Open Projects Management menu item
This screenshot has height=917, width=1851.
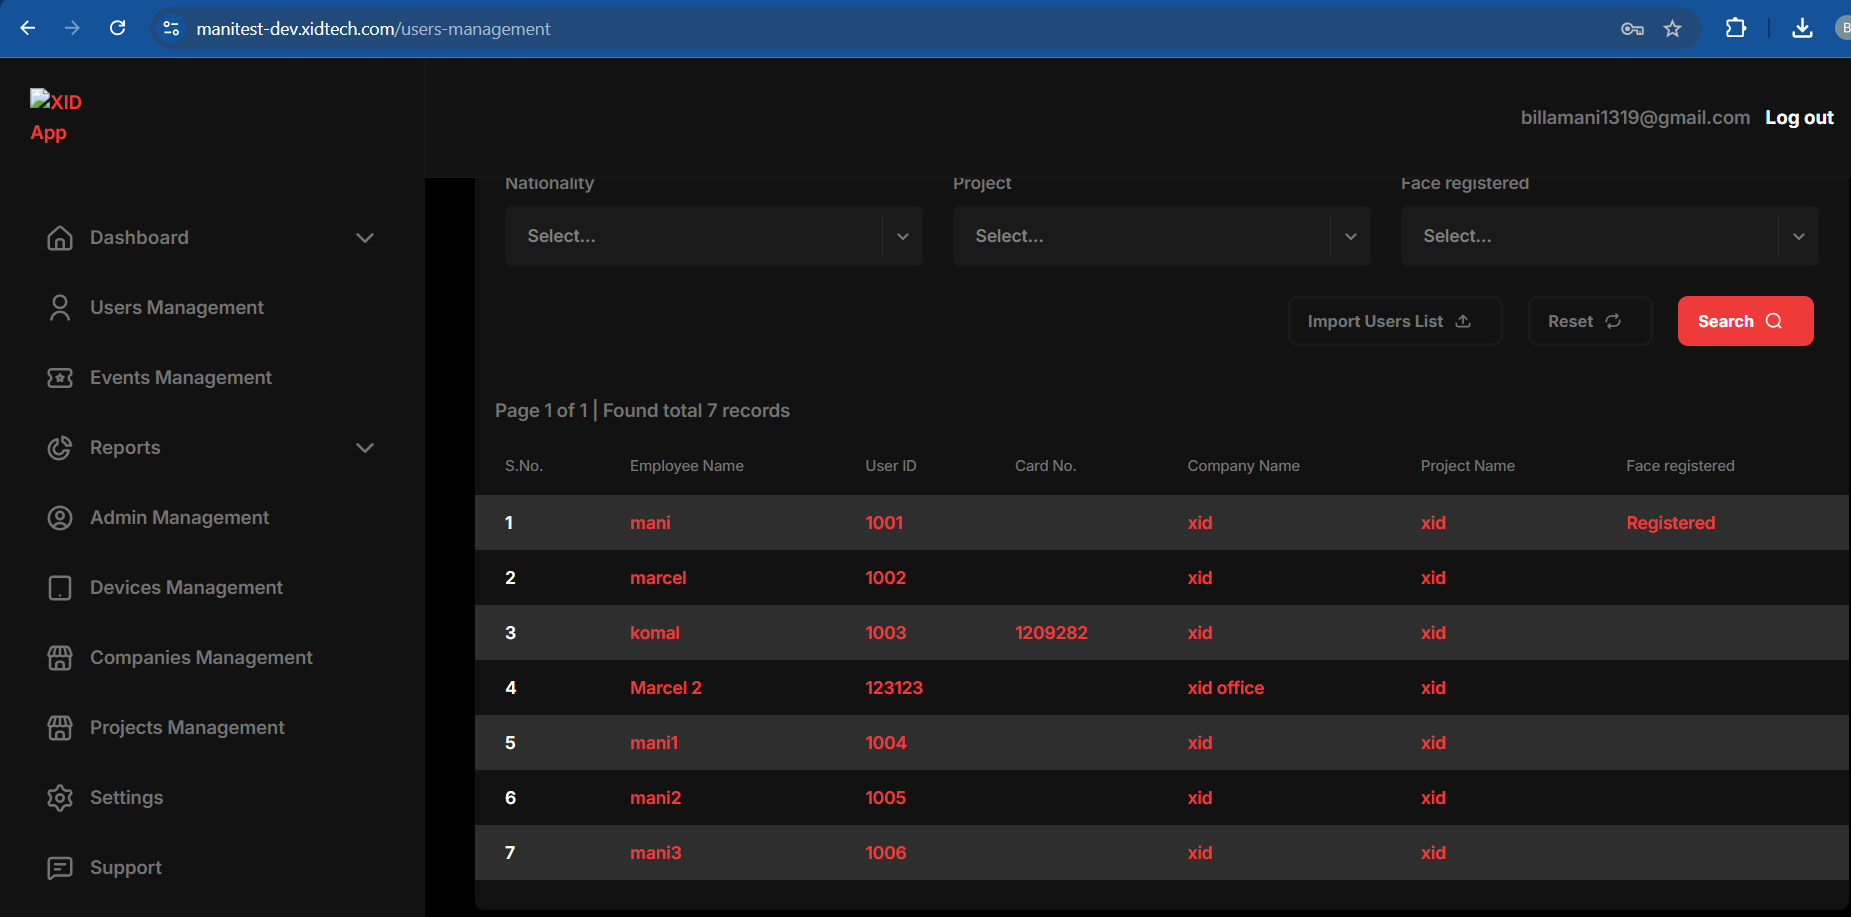tap(187, 728)
